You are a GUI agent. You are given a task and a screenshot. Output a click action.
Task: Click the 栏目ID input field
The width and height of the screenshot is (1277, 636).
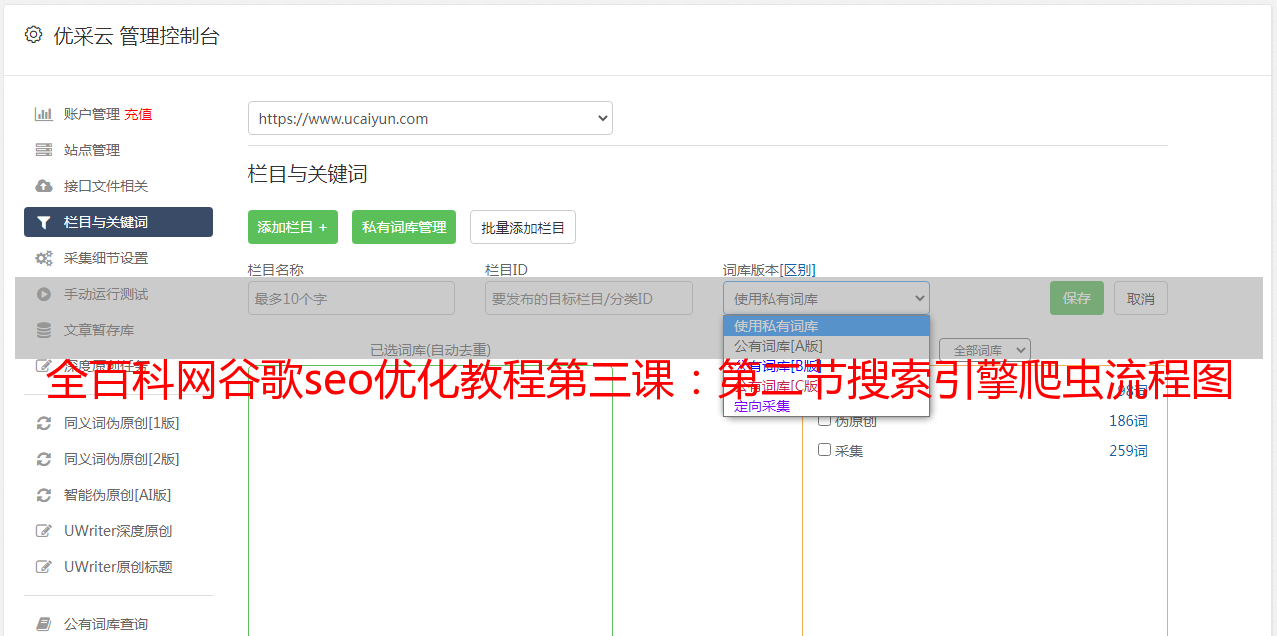point(589,298)
